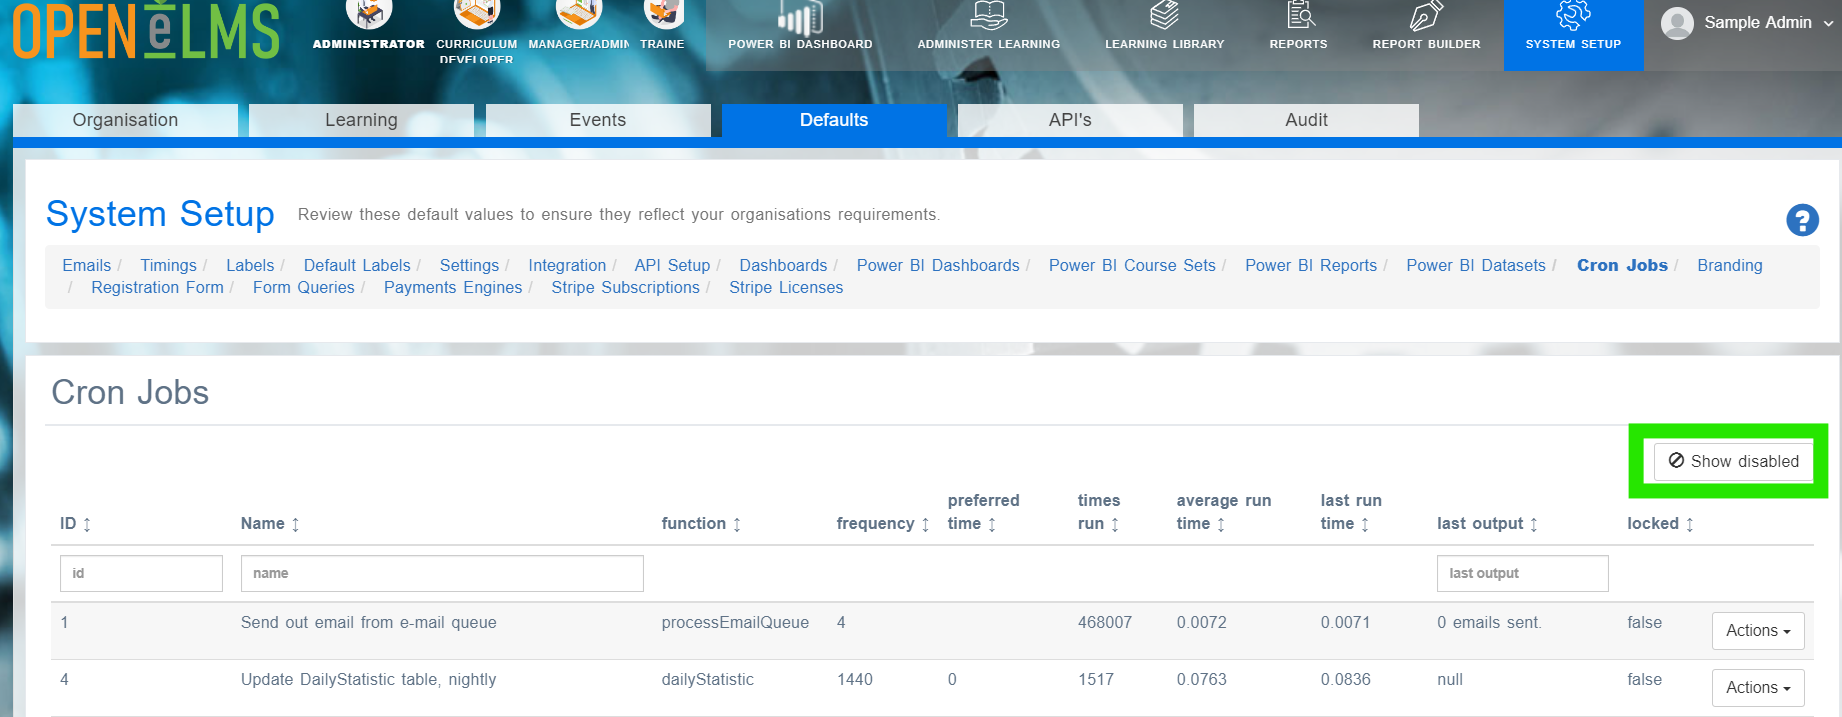The image size is (1842, 717).
Task: Switch to the API's tab
Action: [1070, 120]
